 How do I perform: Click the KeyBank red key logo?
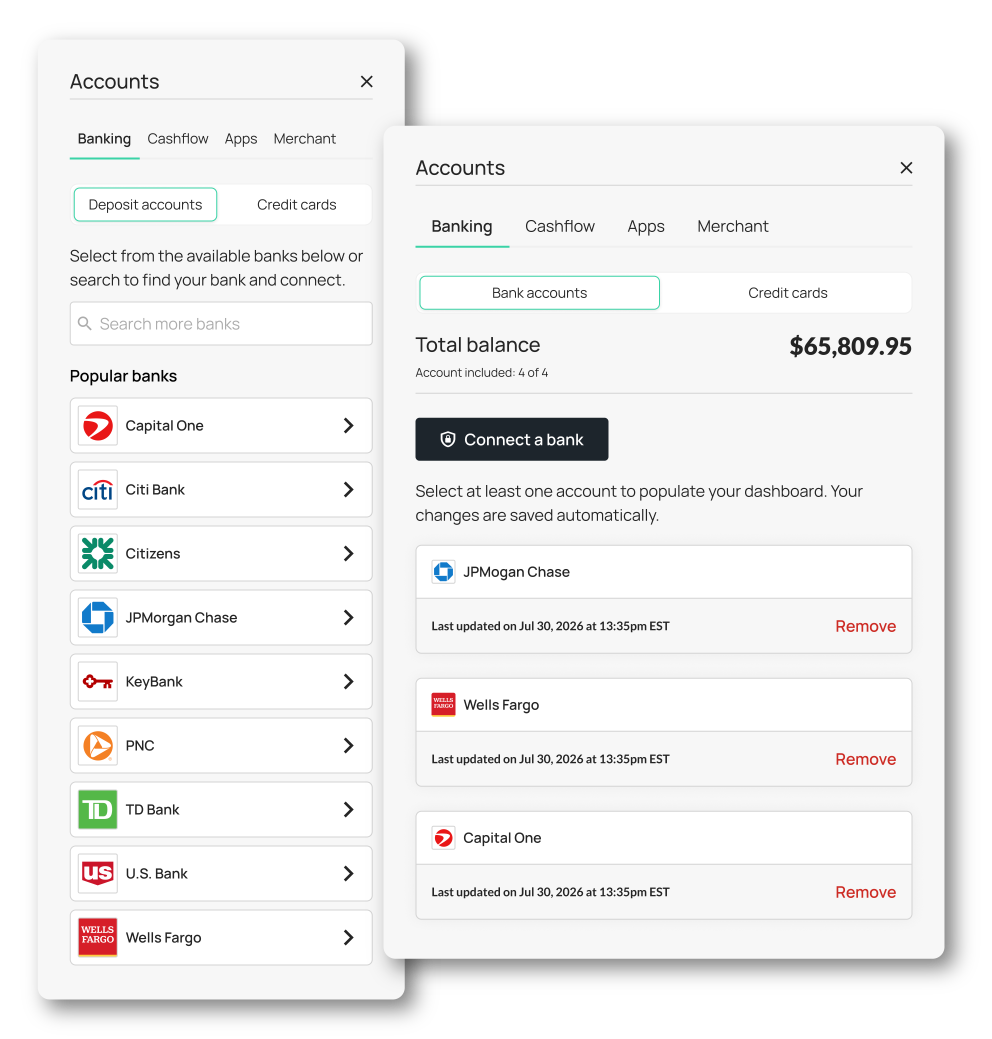coord(97,681)
